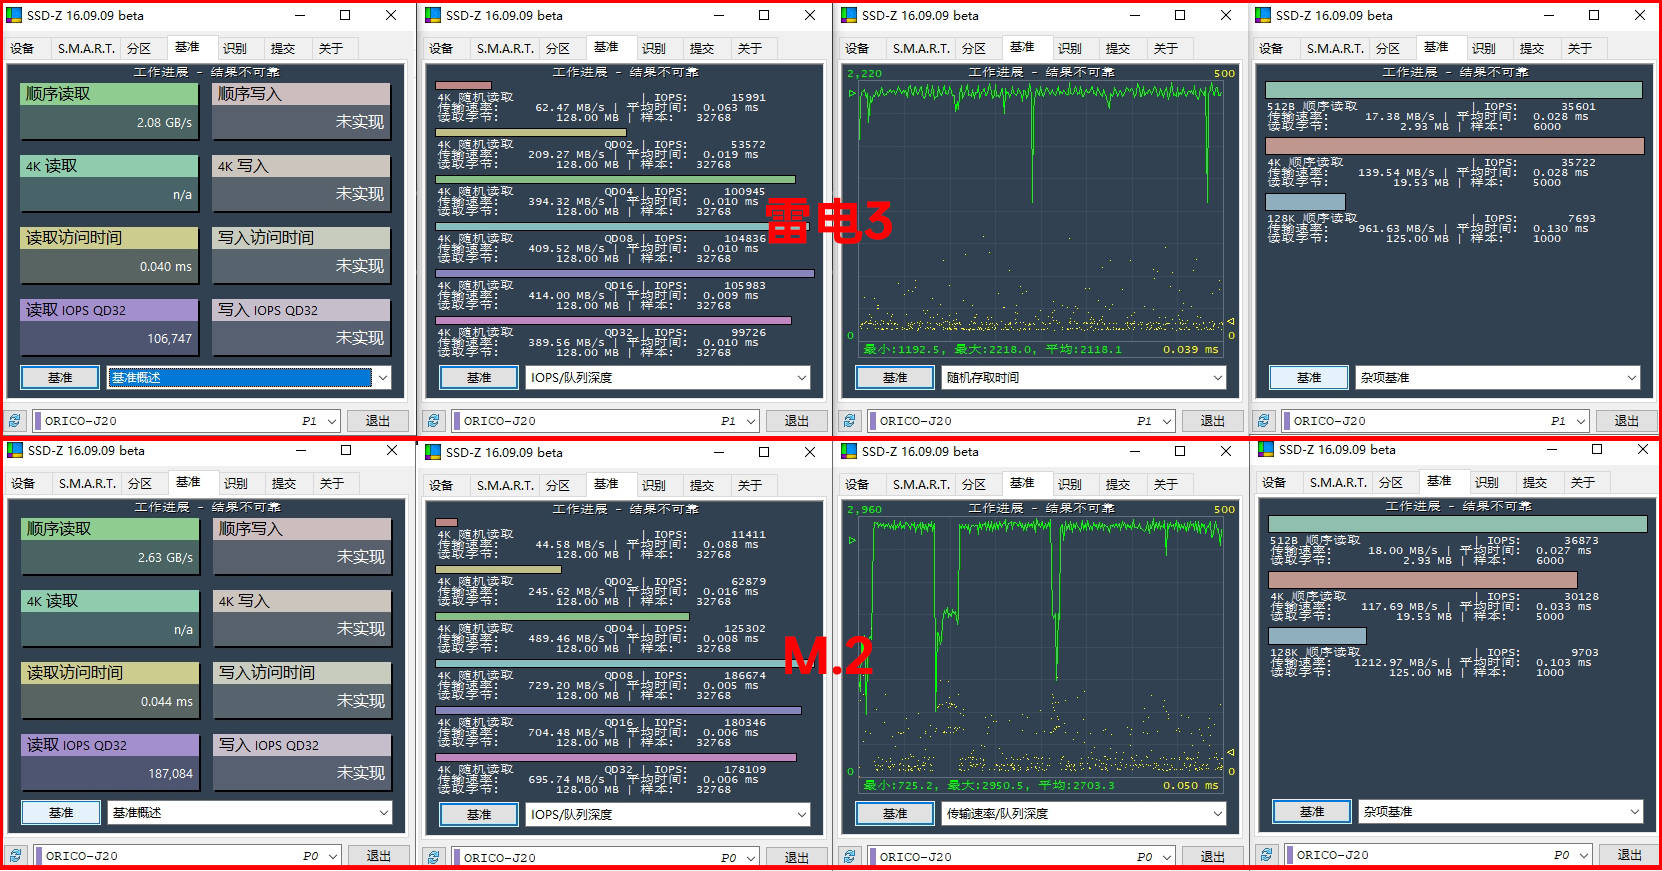Click refresh icon in P1 杂项基准 window
The width and height of the screenshot is (1662, 871).
coord(1263,421)
